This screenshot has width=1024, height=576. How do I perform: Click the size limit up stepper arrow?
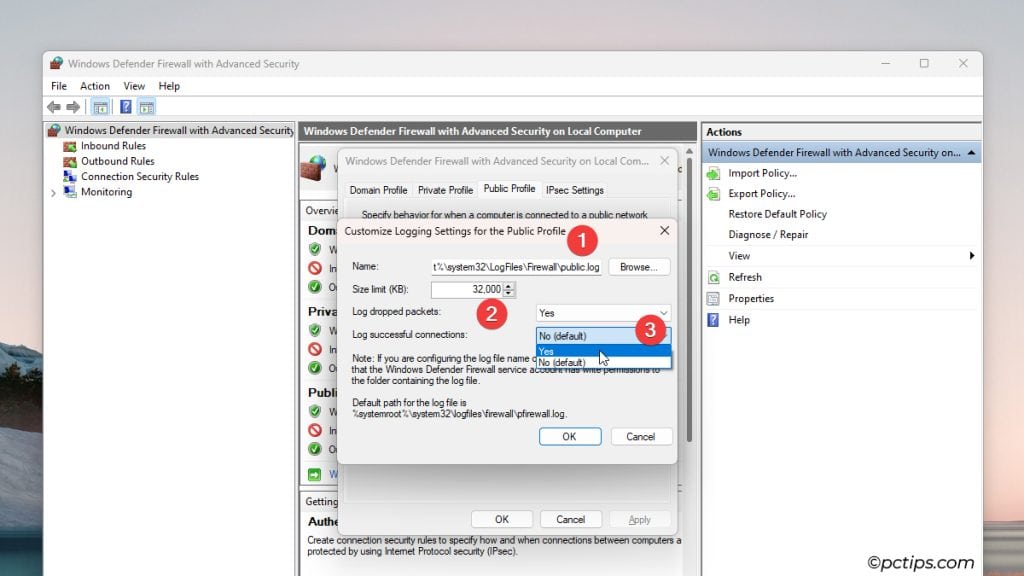pos(509,287)
